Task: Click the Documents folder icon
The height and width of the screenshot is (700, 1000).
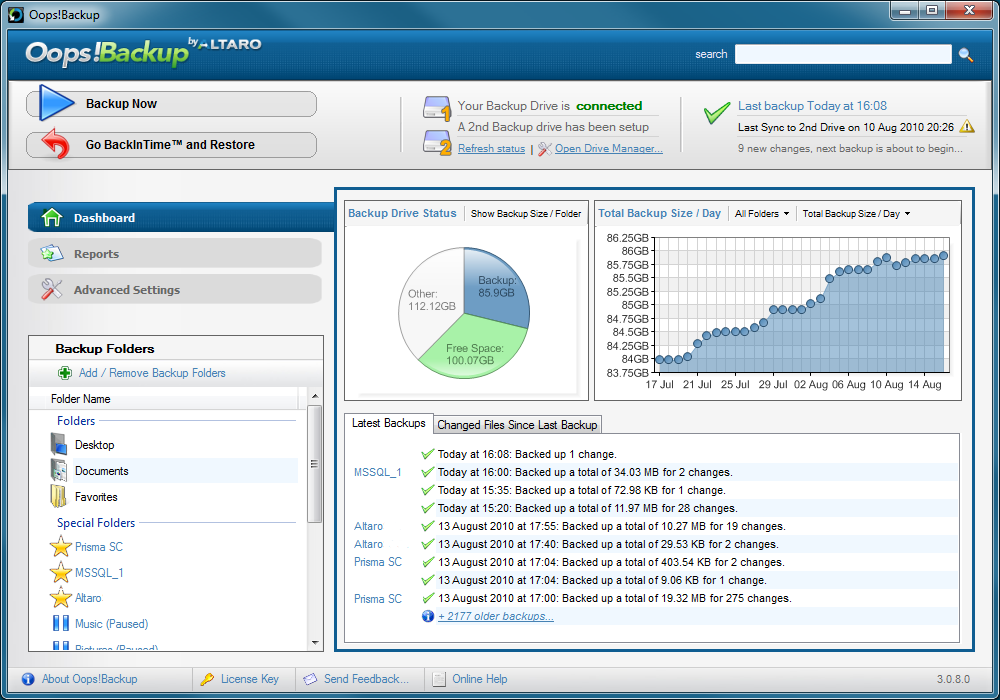Action: [59, 470]
